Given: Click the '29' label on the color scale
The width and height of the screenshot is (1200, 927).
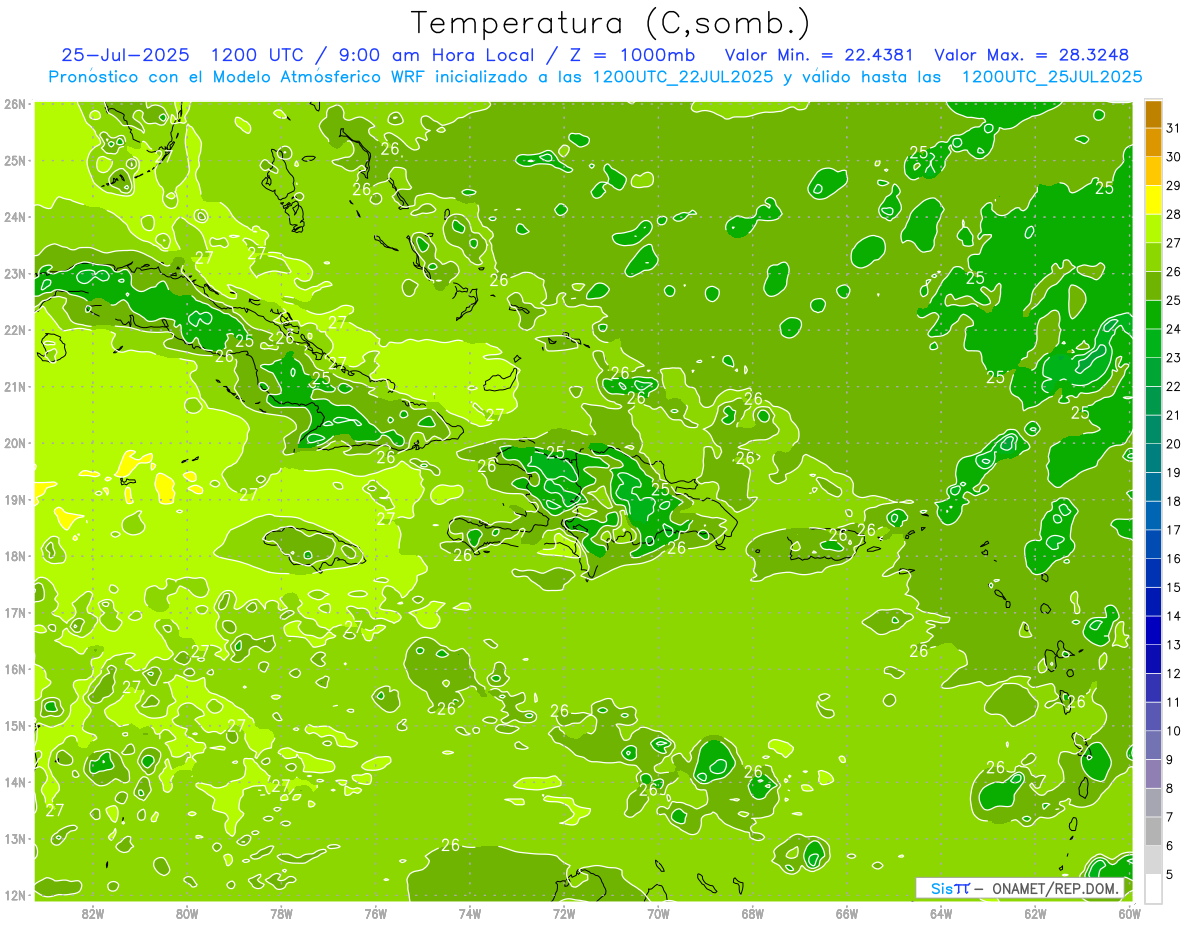Looking at the screenshot, I should (1173, 185).
